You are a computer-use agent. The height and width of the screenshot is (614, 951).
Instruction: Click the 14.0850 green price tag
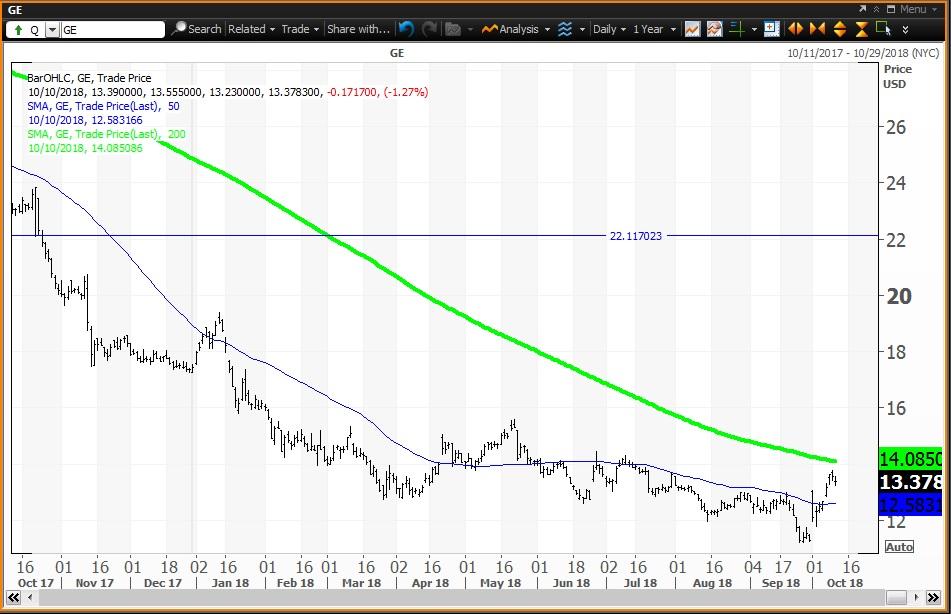(910, 459)
